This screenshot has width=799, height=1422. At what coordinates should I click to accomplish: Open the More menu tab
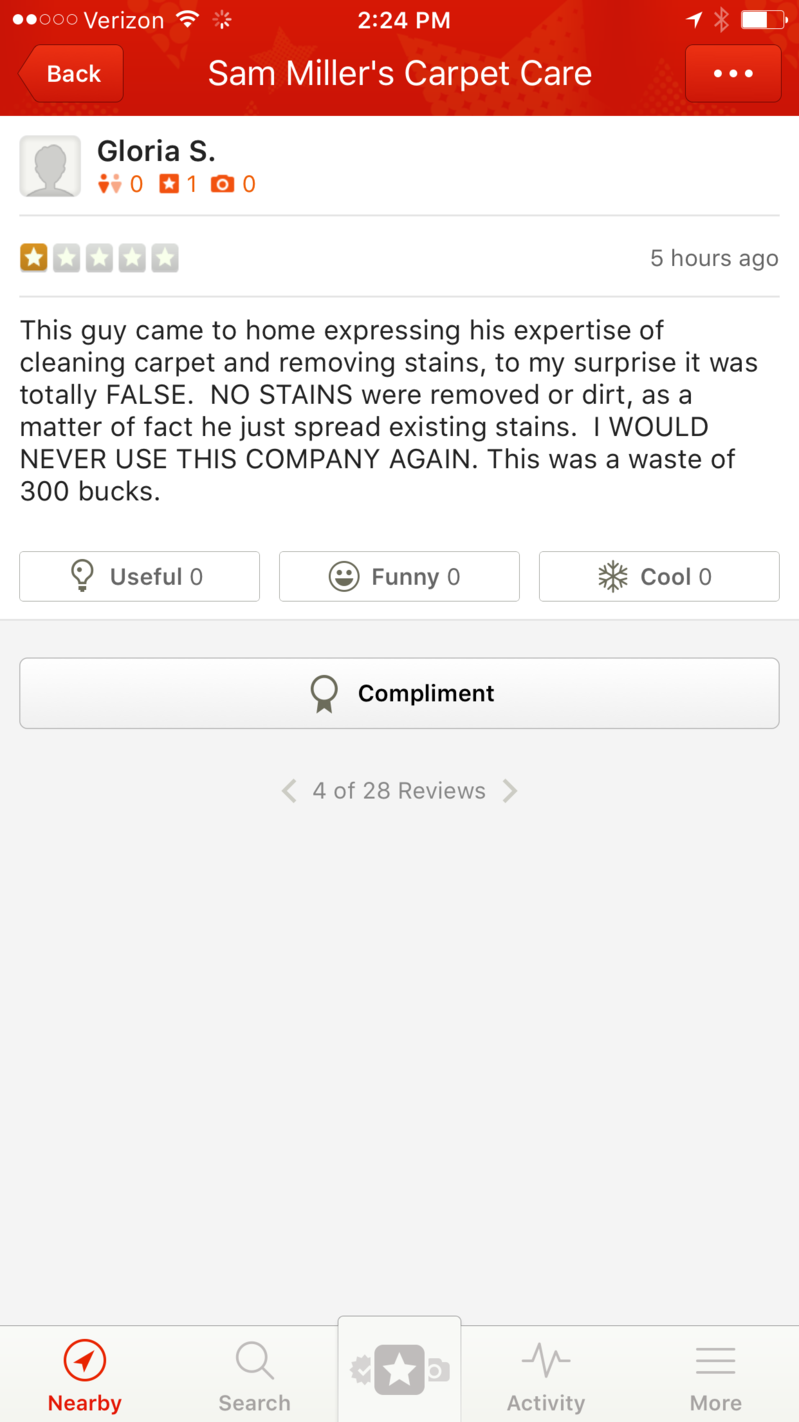[x=716, y=1376]
